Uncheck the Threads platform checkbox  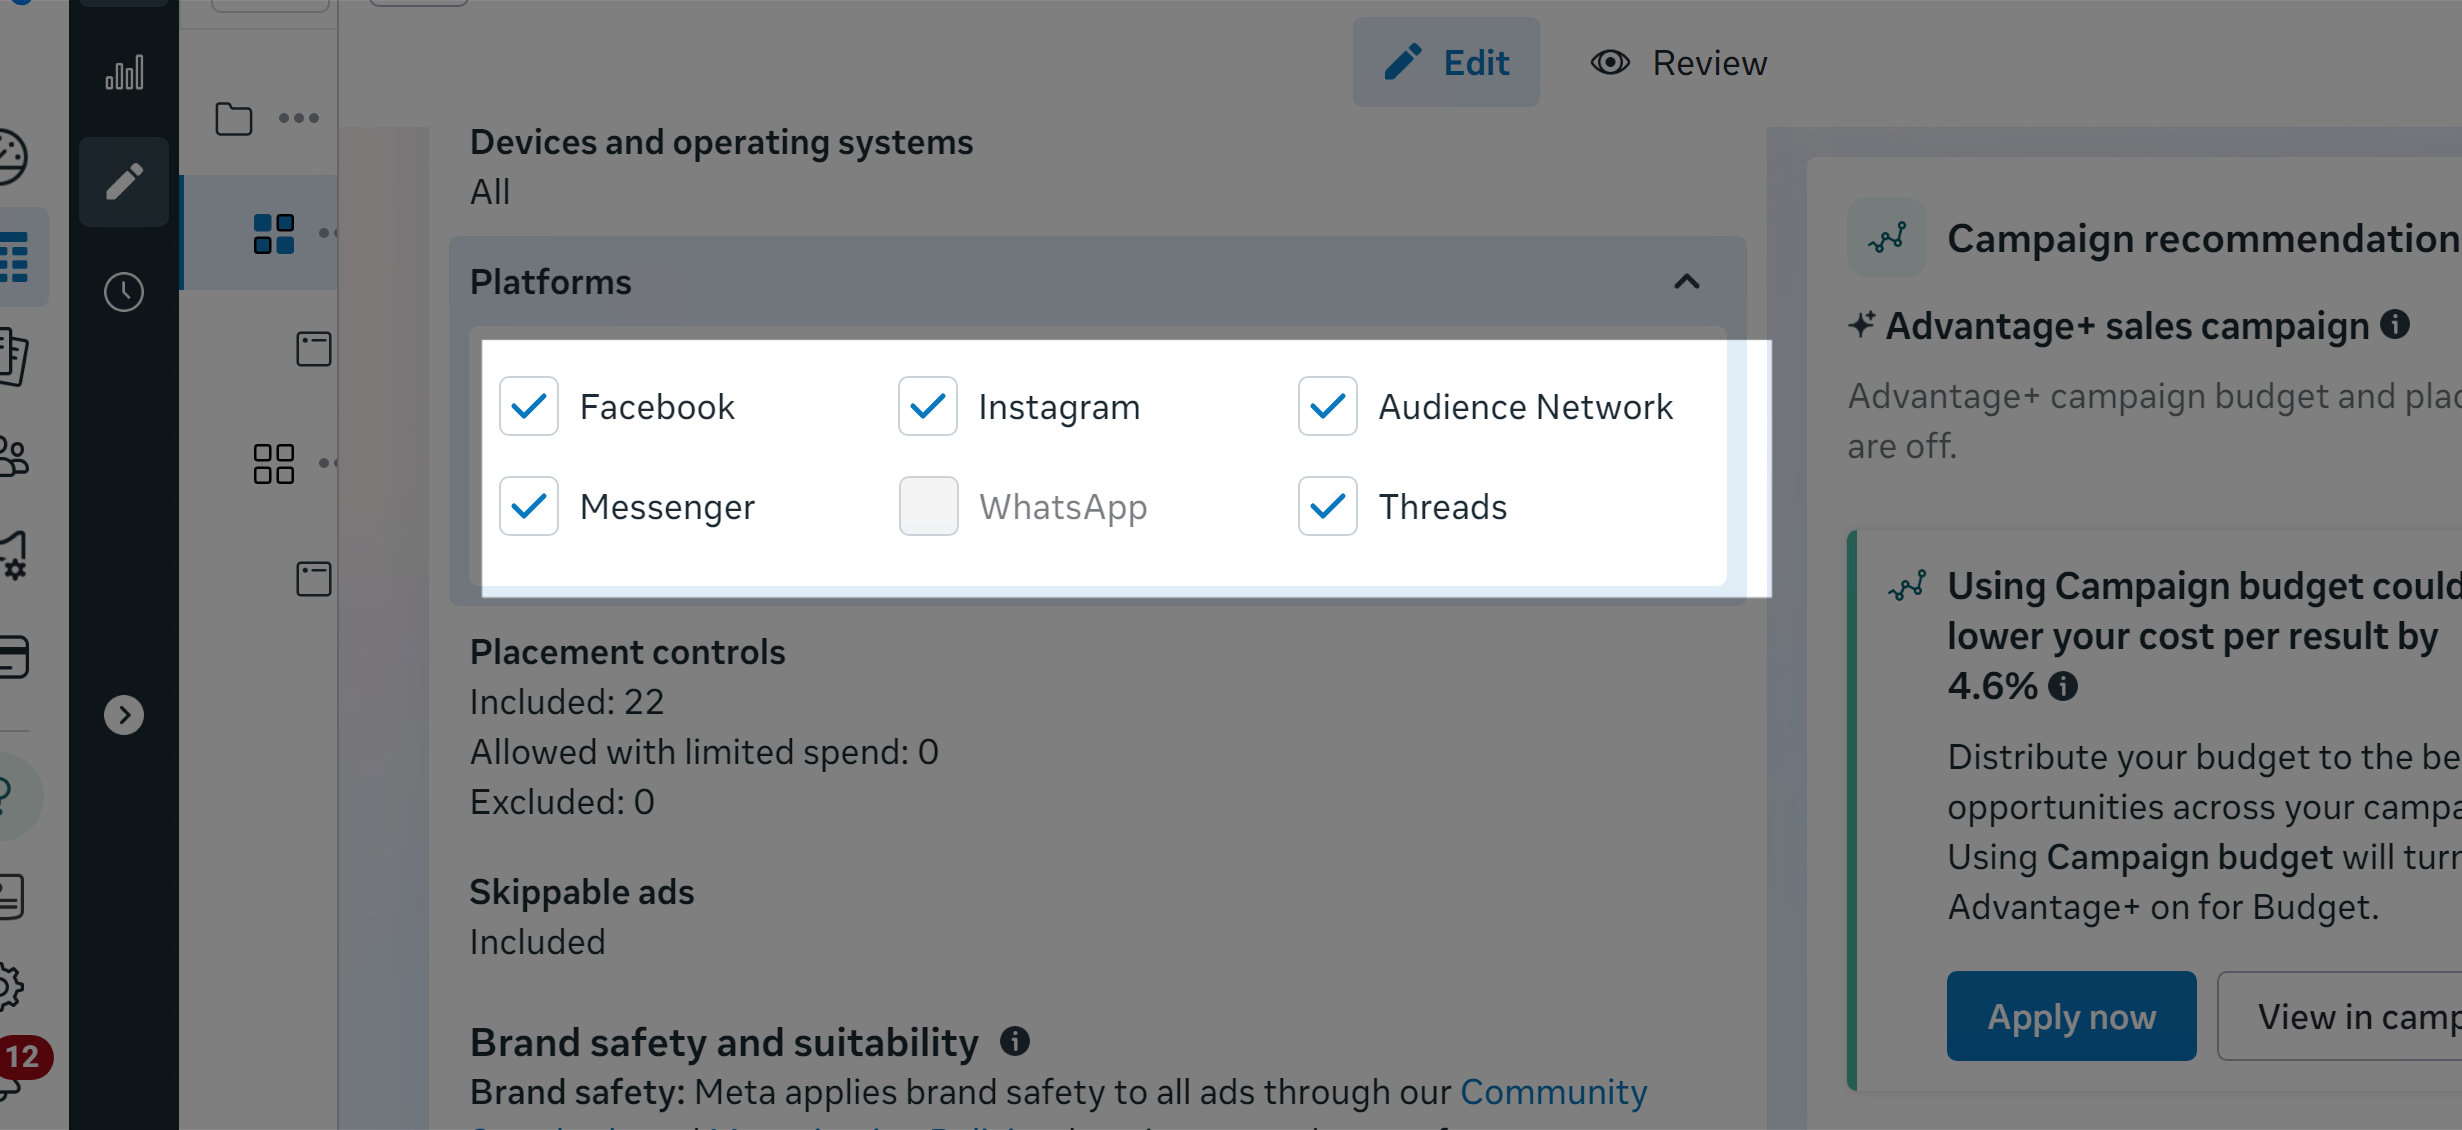coord(1328,506)
